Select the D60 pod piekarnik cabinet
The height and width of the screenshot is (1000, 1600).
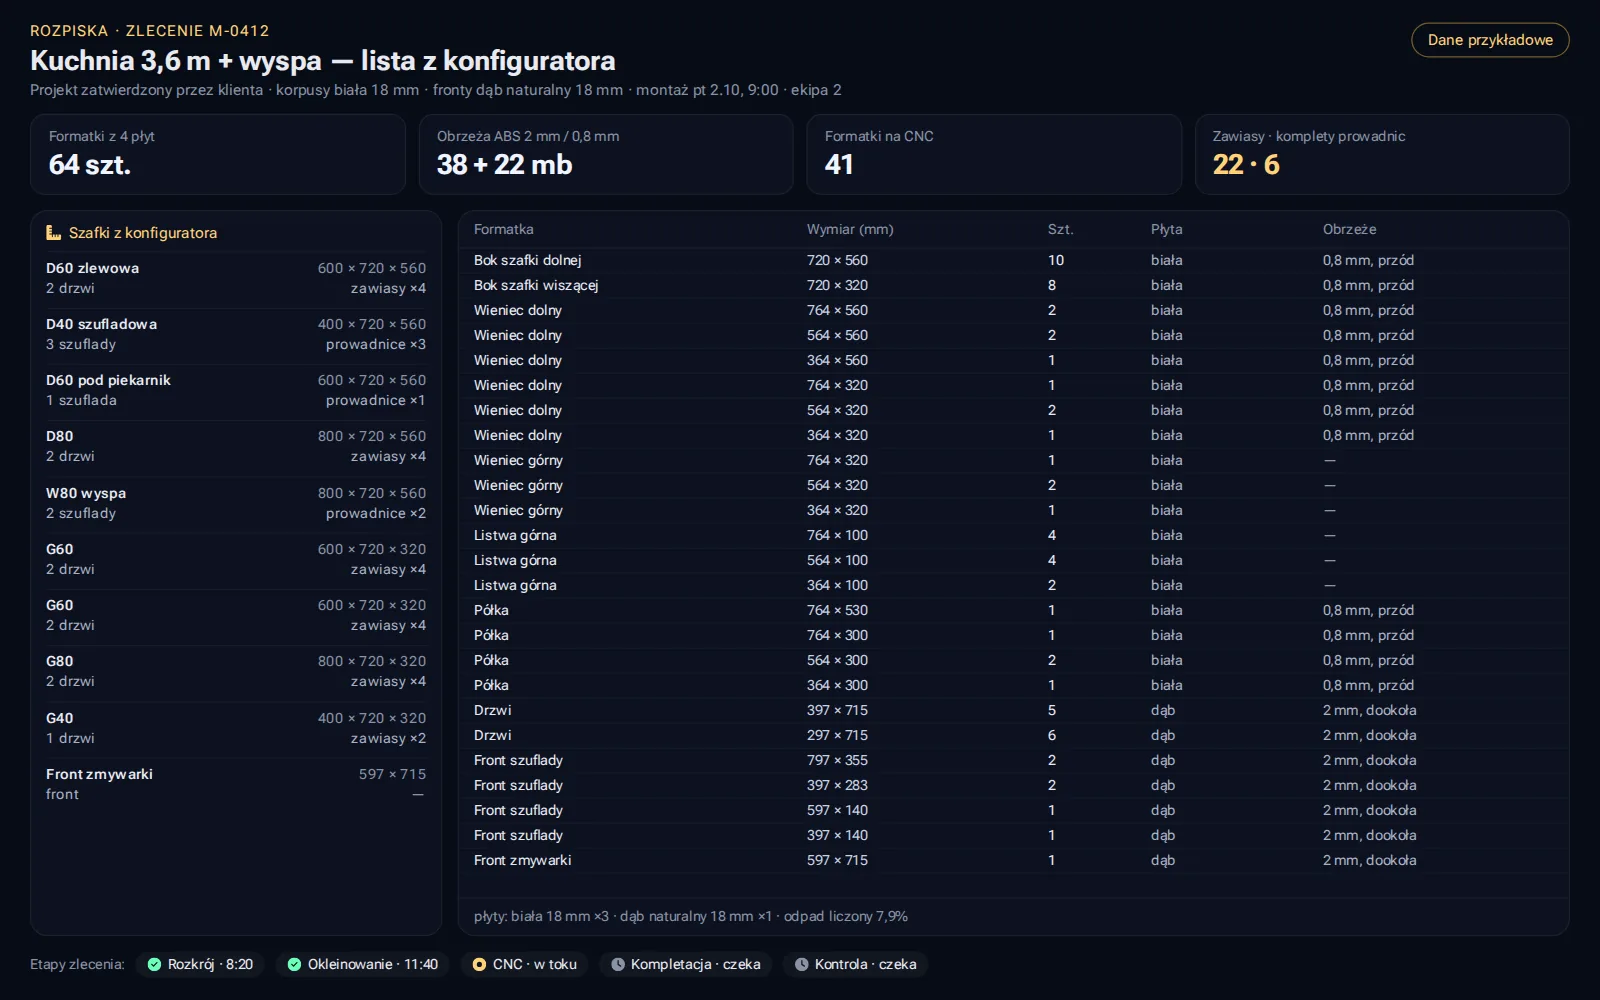pyautogui.click(x=236, y=390)
